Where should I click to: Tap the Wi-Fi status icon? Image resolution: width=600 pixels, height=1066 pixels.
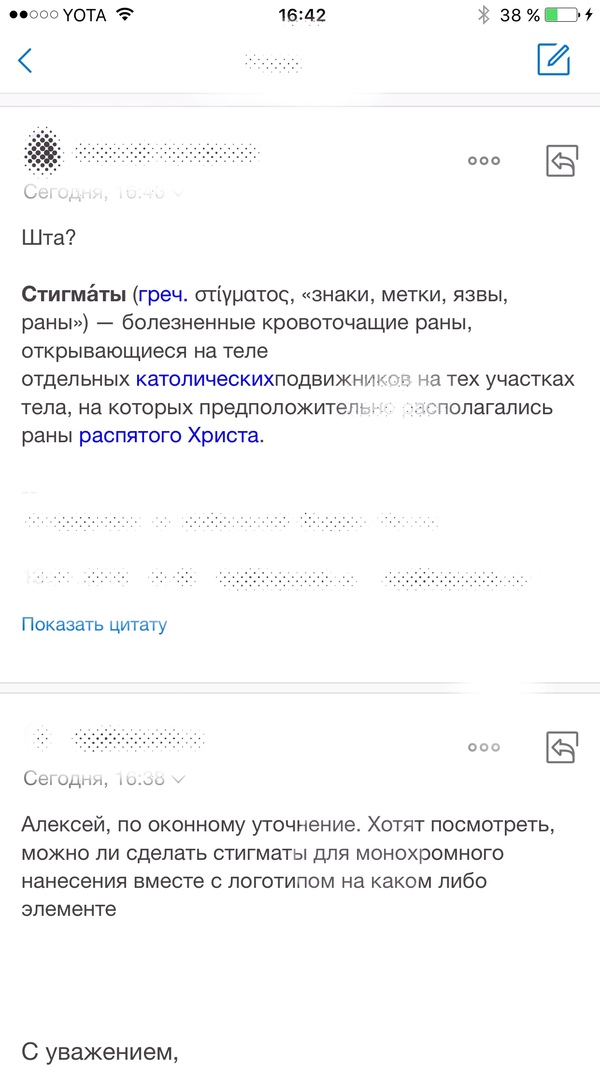click(125, 15)
